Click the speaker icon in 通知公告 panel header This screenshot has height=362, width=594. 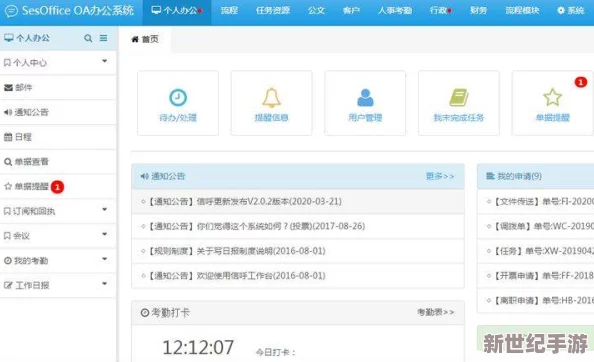[144, 176]
